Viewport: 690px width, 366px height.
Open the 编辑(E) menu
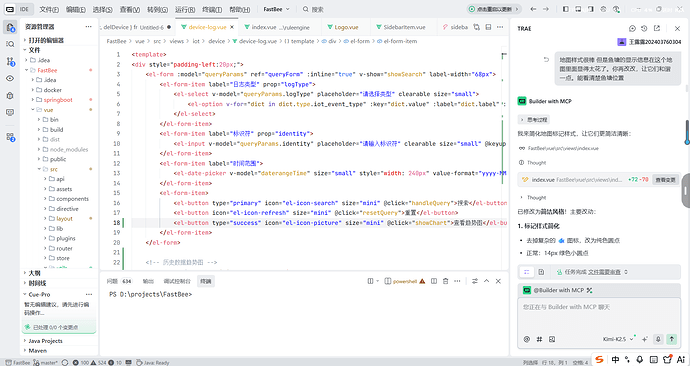[76, 9]
